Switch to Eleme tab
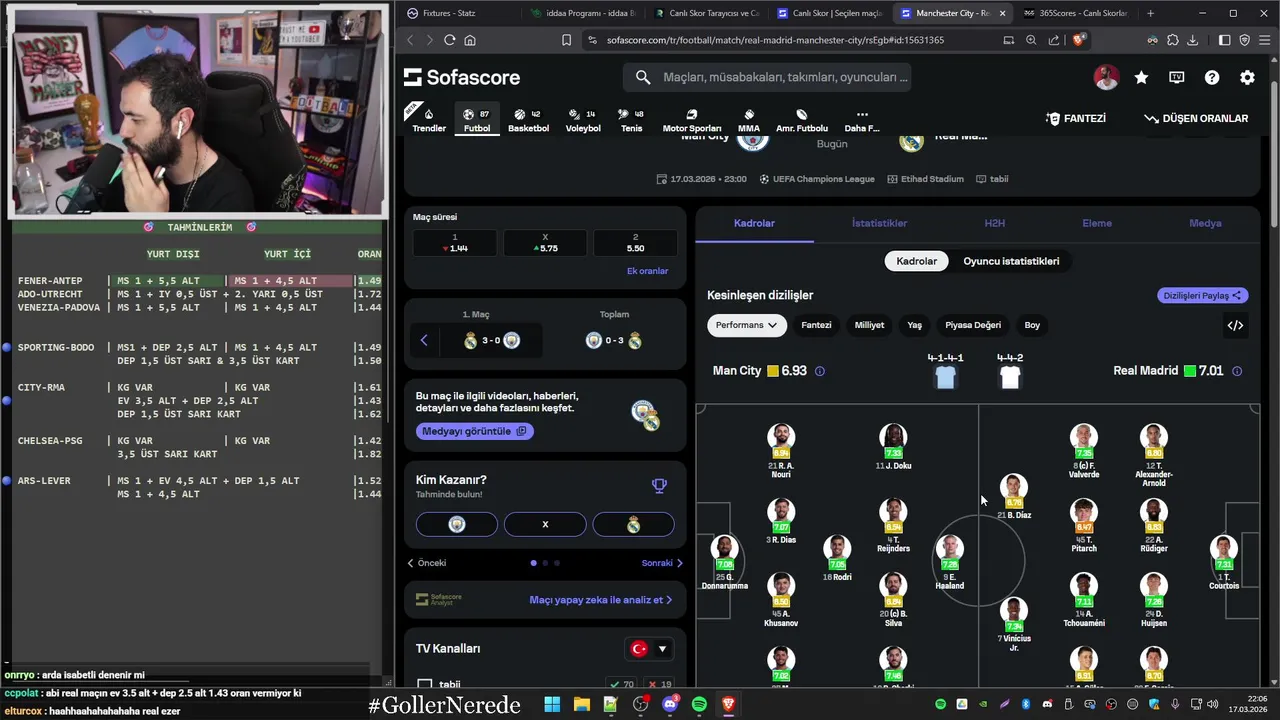 click(x=1097, y=223)
